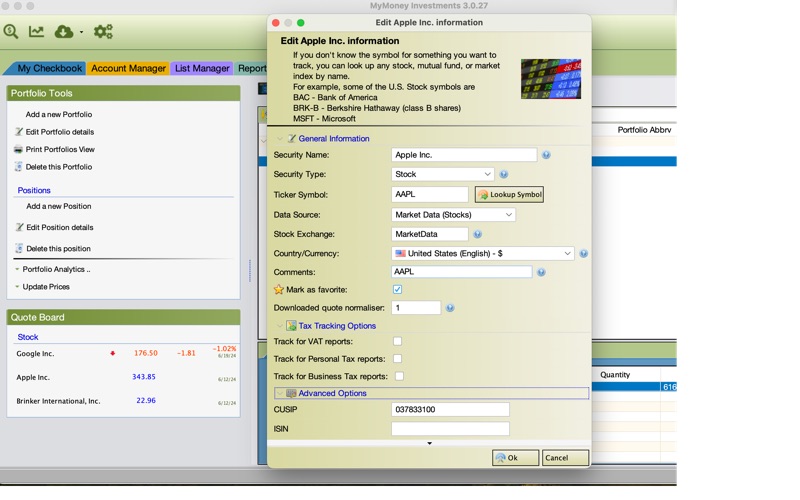Click the red down arrow beside Google Inc.
800x500 pixels.
coord(112,353)
